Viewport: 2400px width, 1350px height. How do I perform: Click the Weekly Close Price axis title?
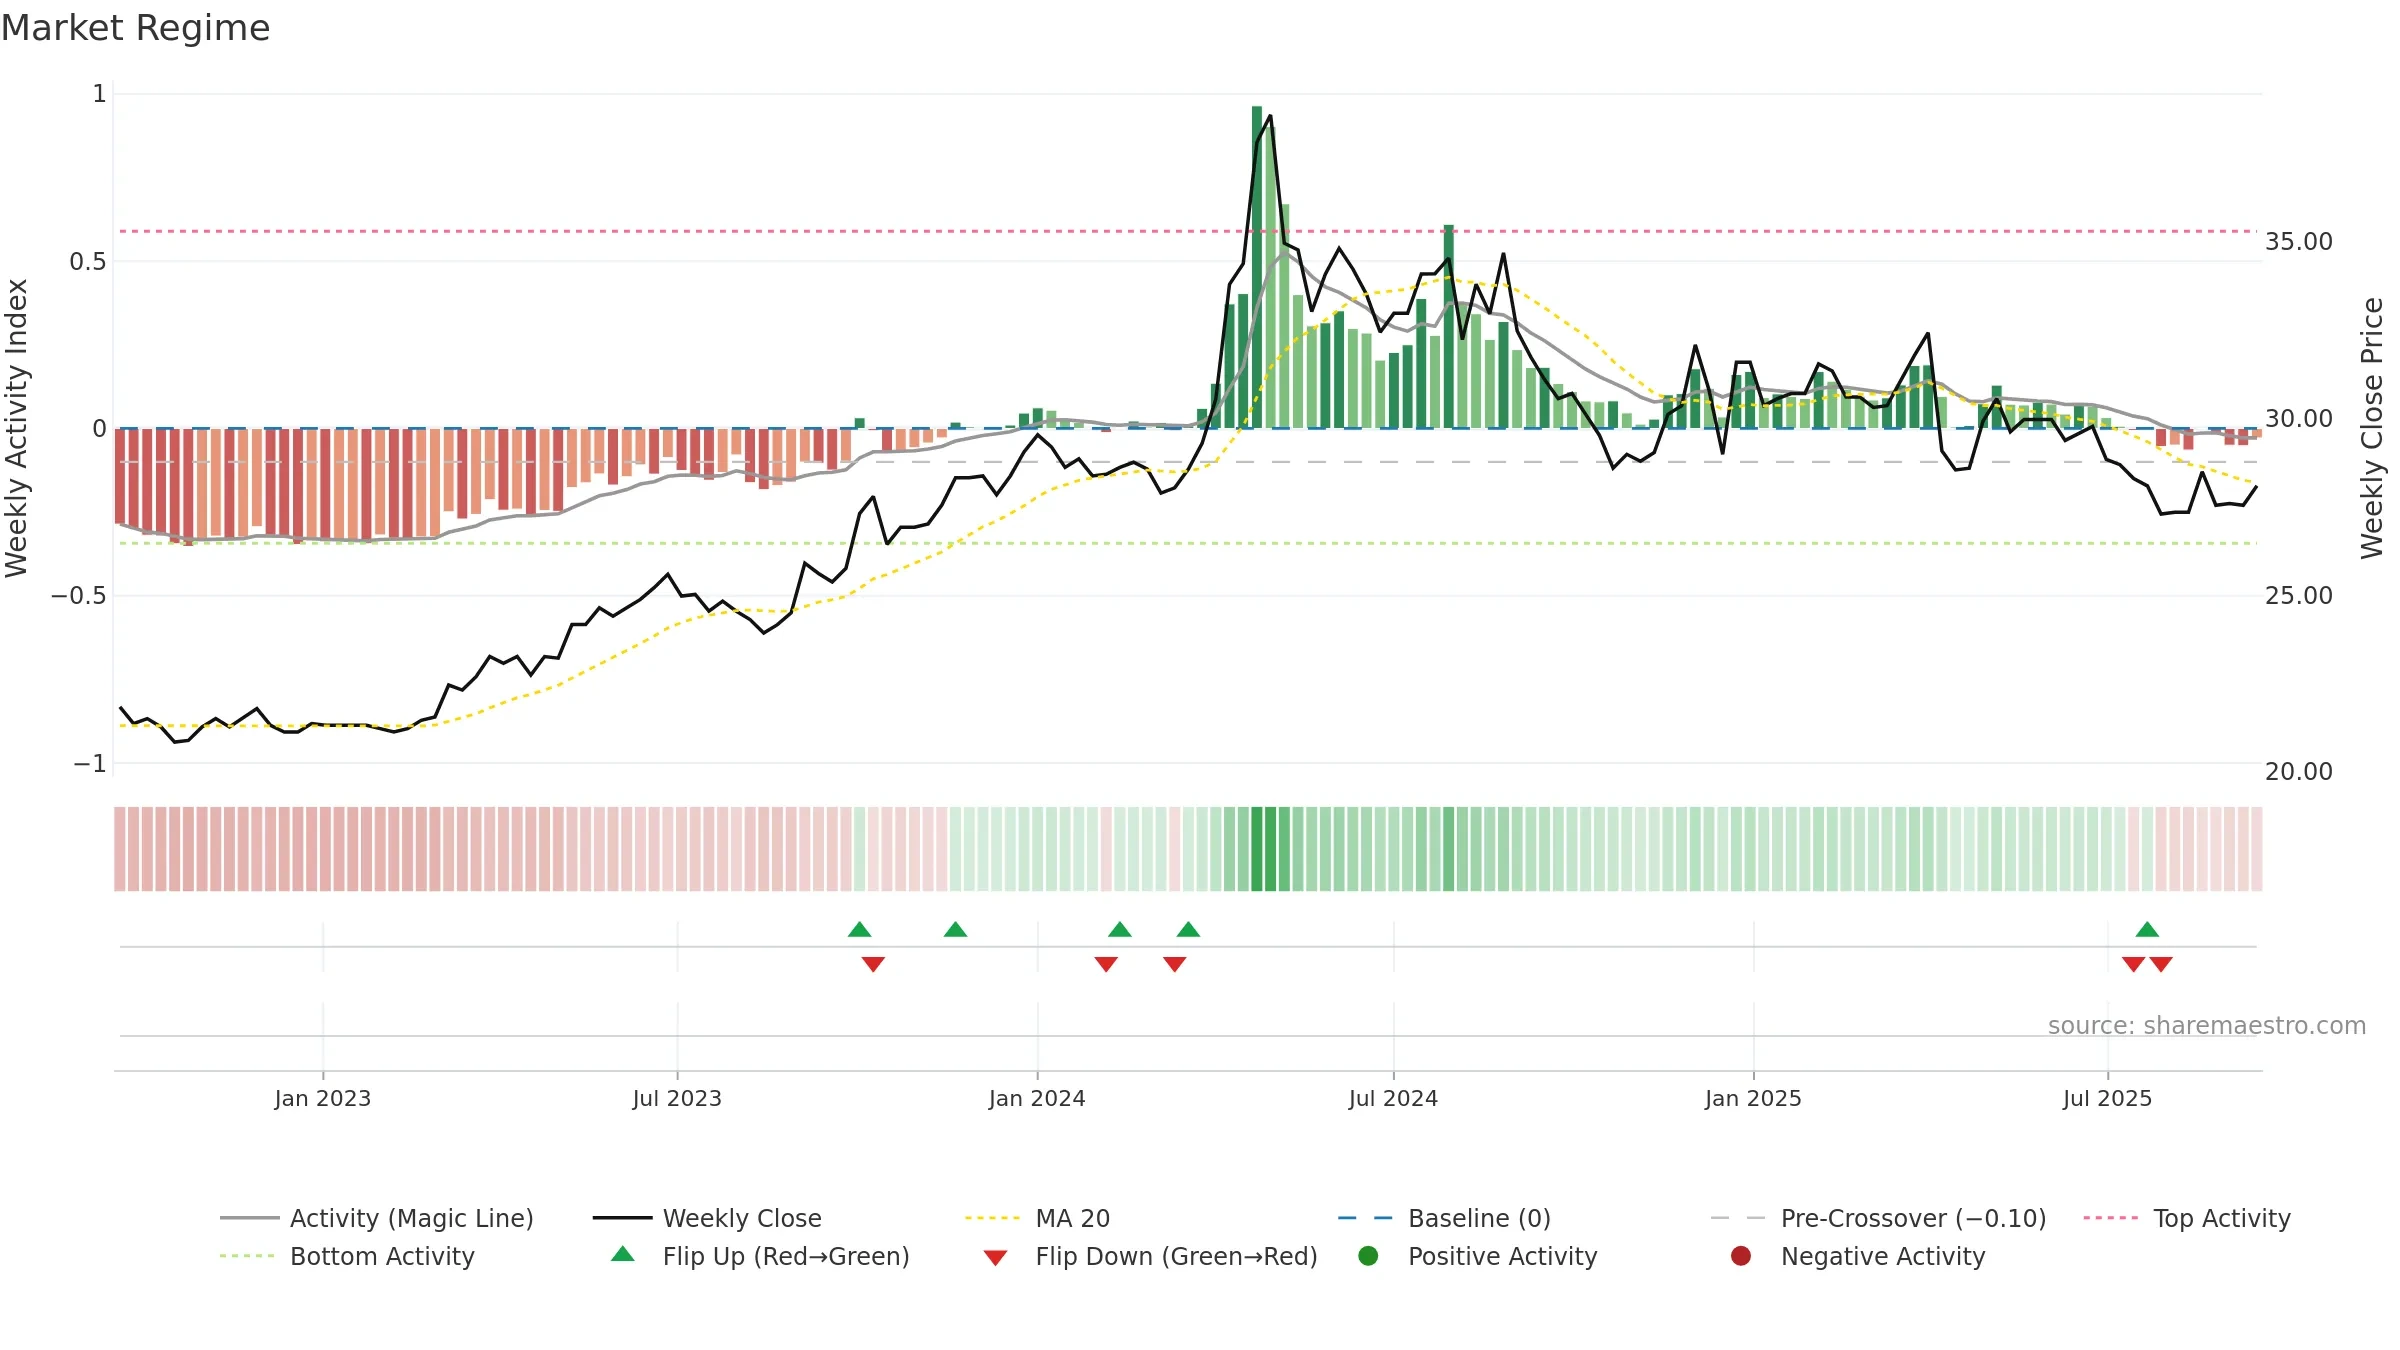pyautogui.click(x=2372, y=428)
